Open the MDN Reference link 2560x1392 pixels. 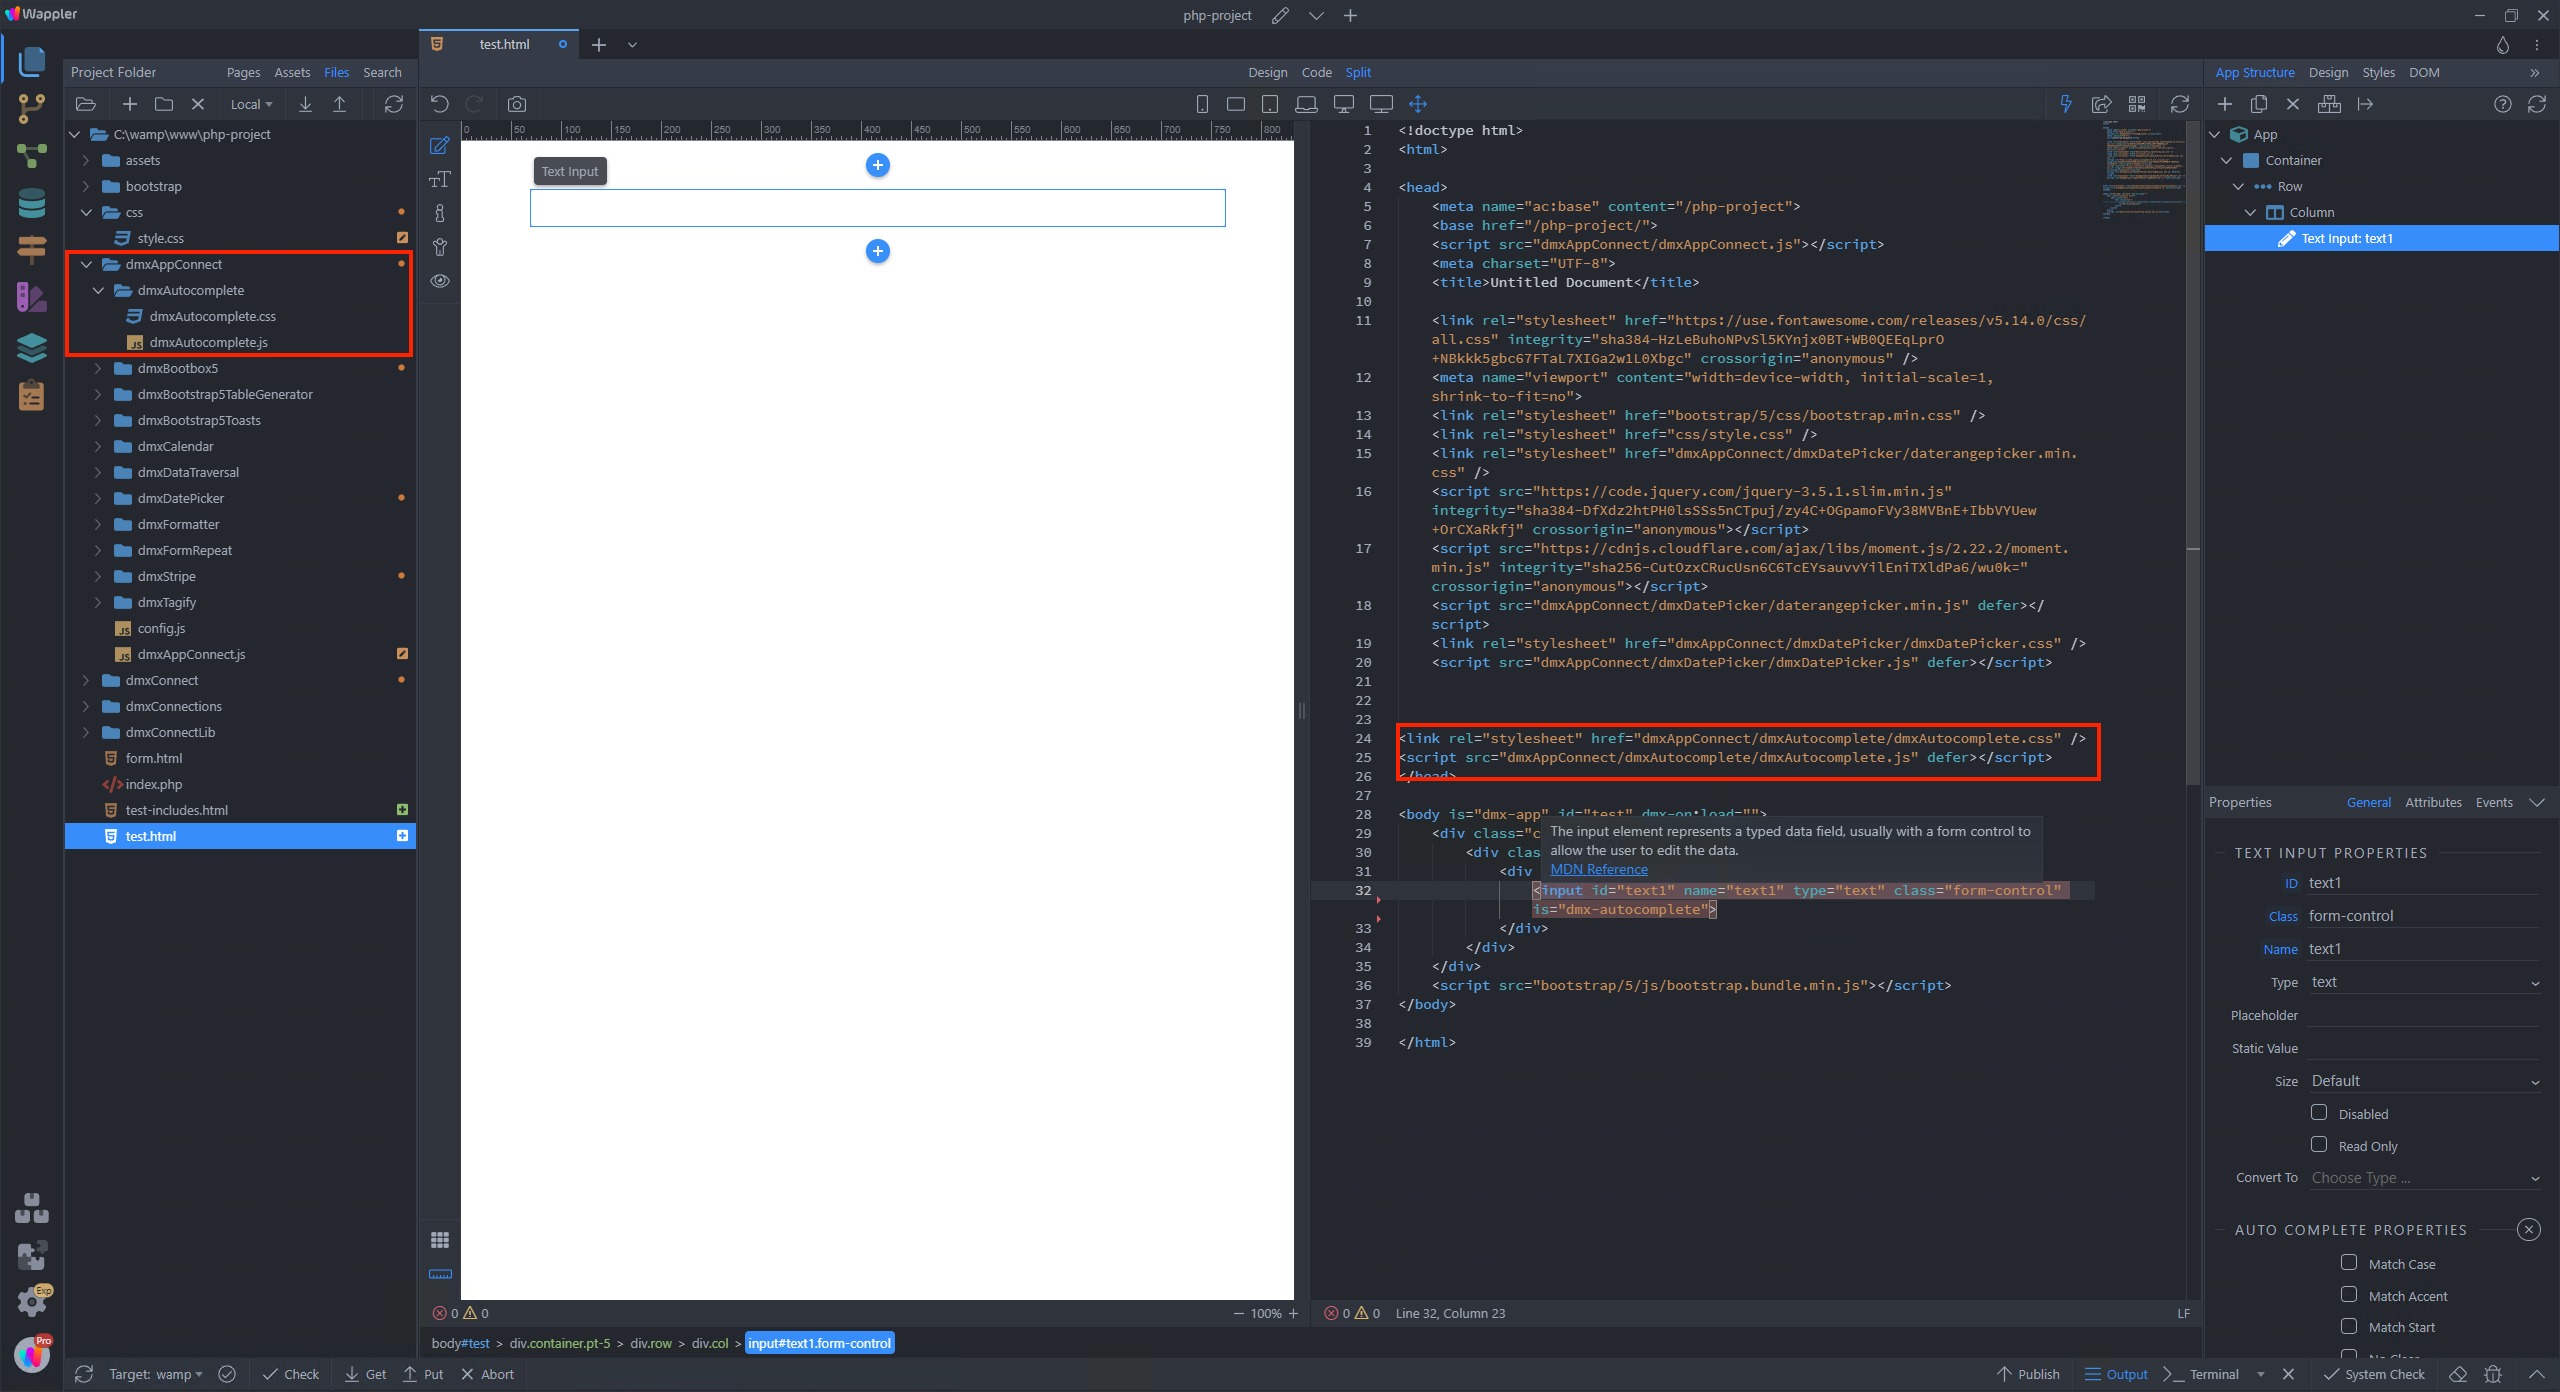click(x=1598, y=869)
